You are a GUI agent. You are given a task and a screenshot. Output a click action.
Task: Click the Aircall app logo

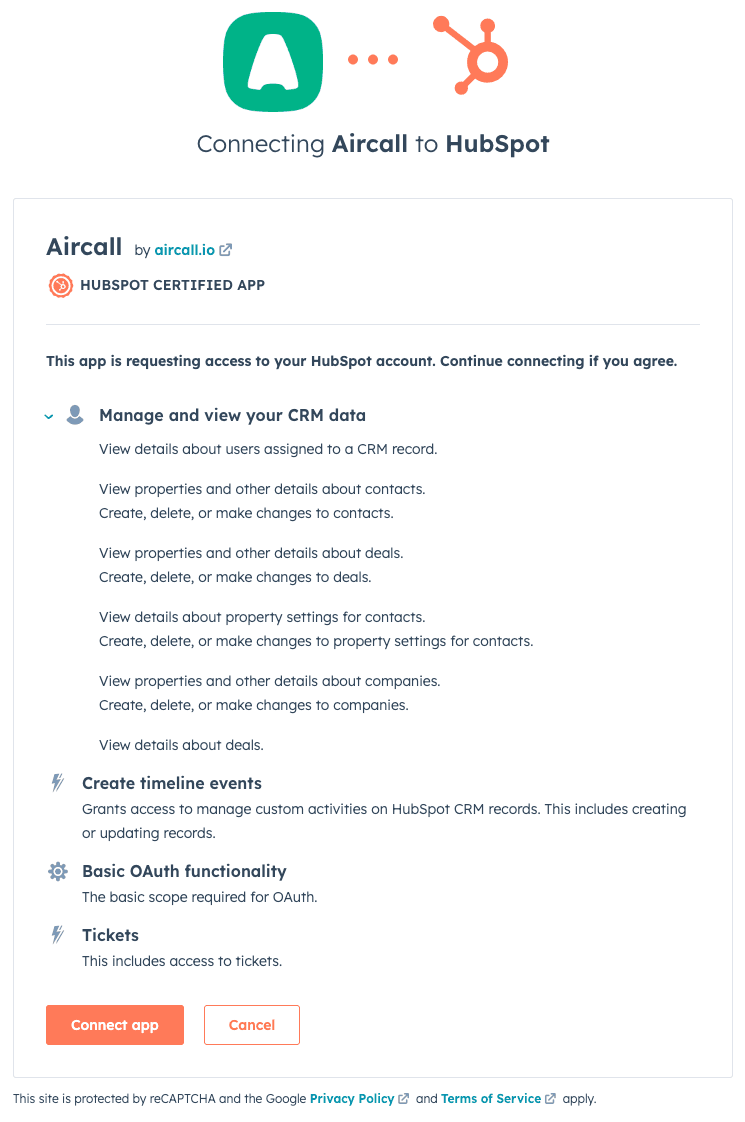pos(272,61)
